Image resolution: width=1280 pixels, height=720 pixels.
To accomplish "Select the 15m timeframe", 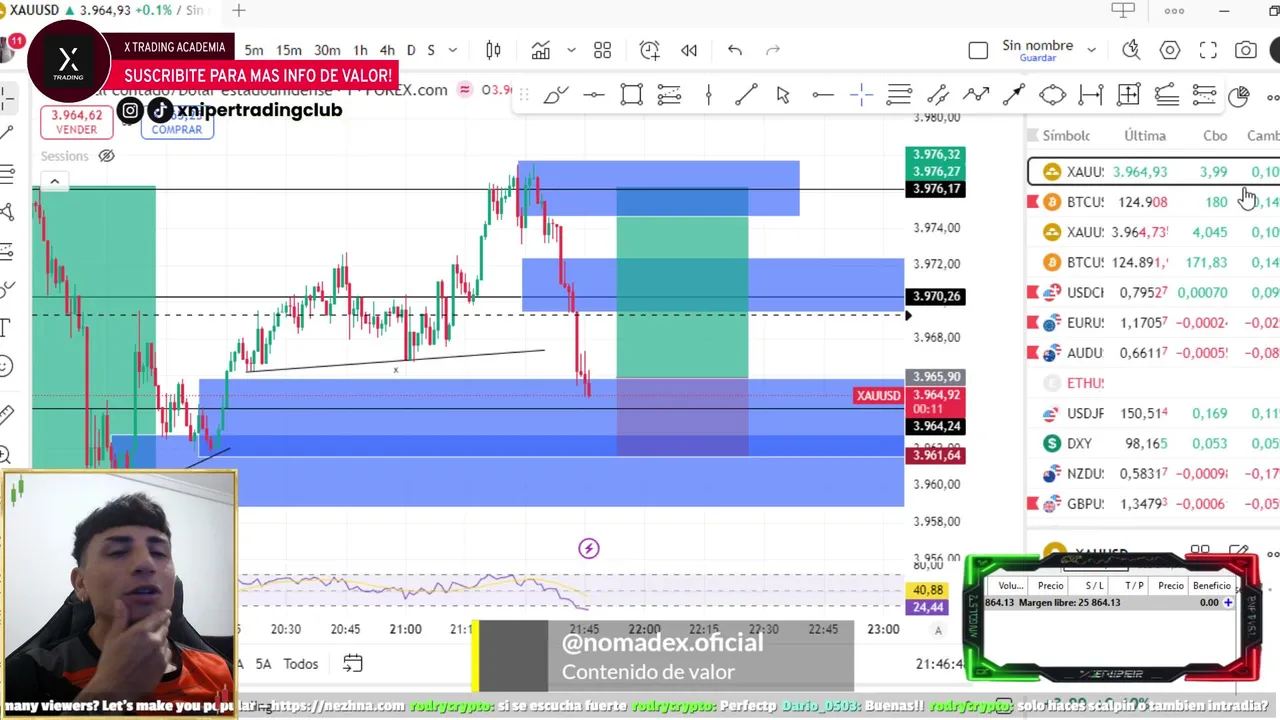I will coord(289,50).
